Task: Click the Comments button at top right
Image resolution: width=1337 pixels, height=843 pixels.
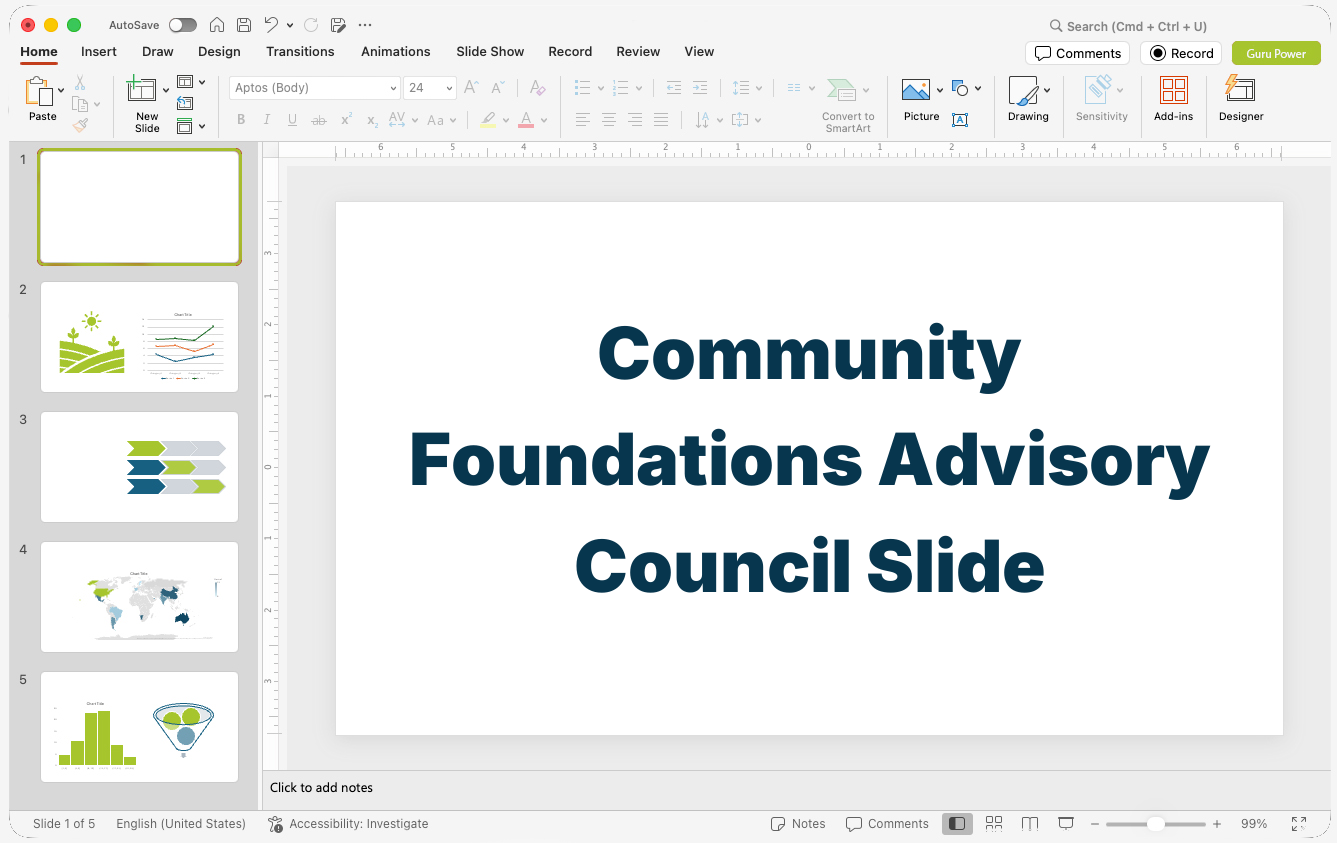Action: 1077,53
